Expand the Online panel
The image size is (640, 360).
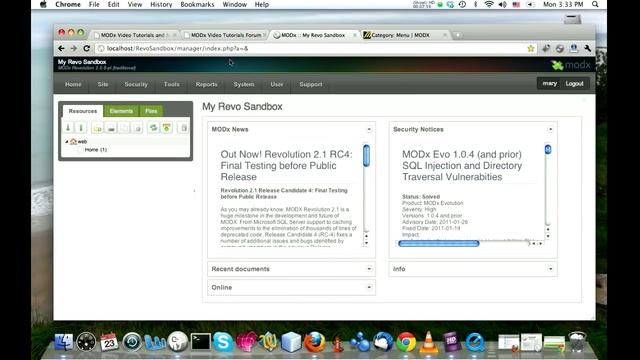click(369, 287)
